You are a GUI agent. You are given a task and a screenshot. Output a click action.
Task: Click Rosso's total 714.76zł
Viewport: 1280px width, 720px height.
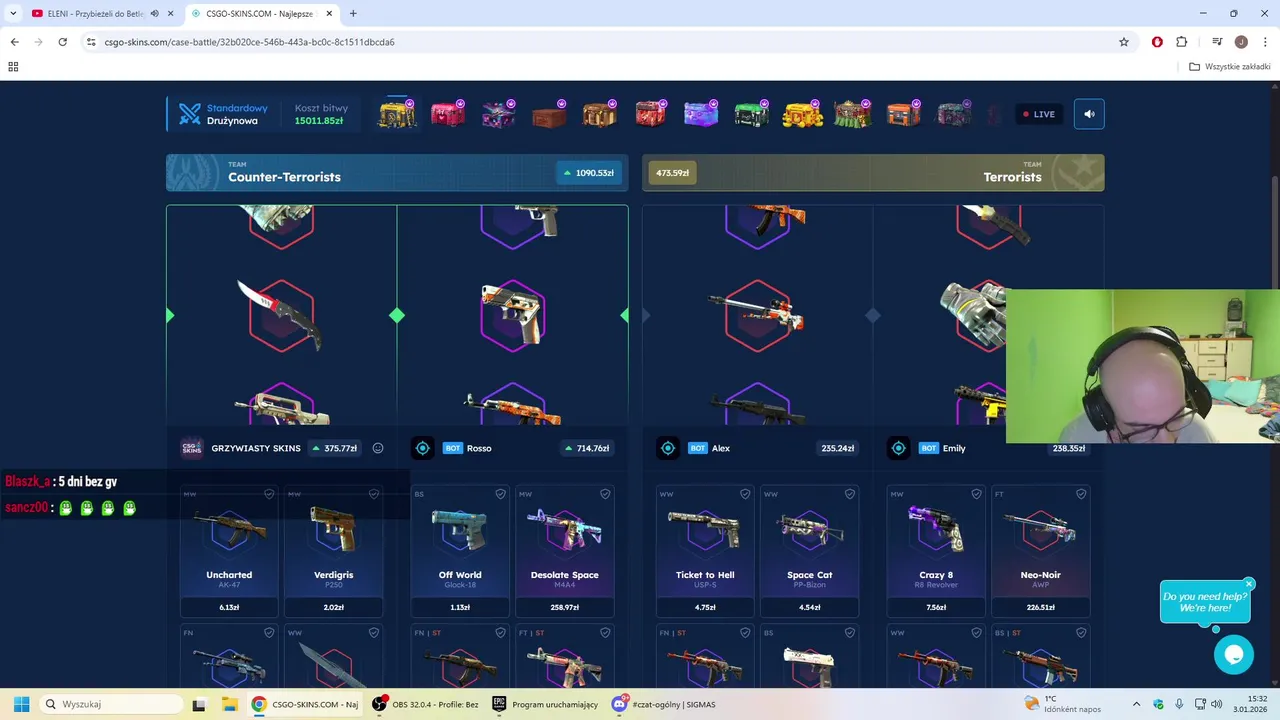588,448
